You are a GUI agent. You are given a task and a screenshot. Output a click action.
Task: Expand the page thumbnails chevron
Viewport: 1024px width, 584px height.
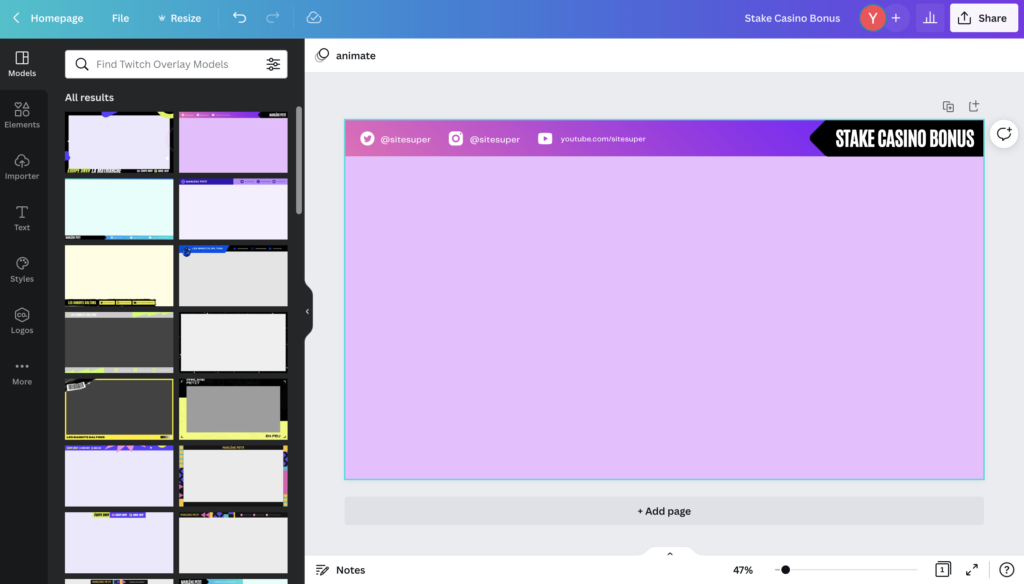pos(669,554)
